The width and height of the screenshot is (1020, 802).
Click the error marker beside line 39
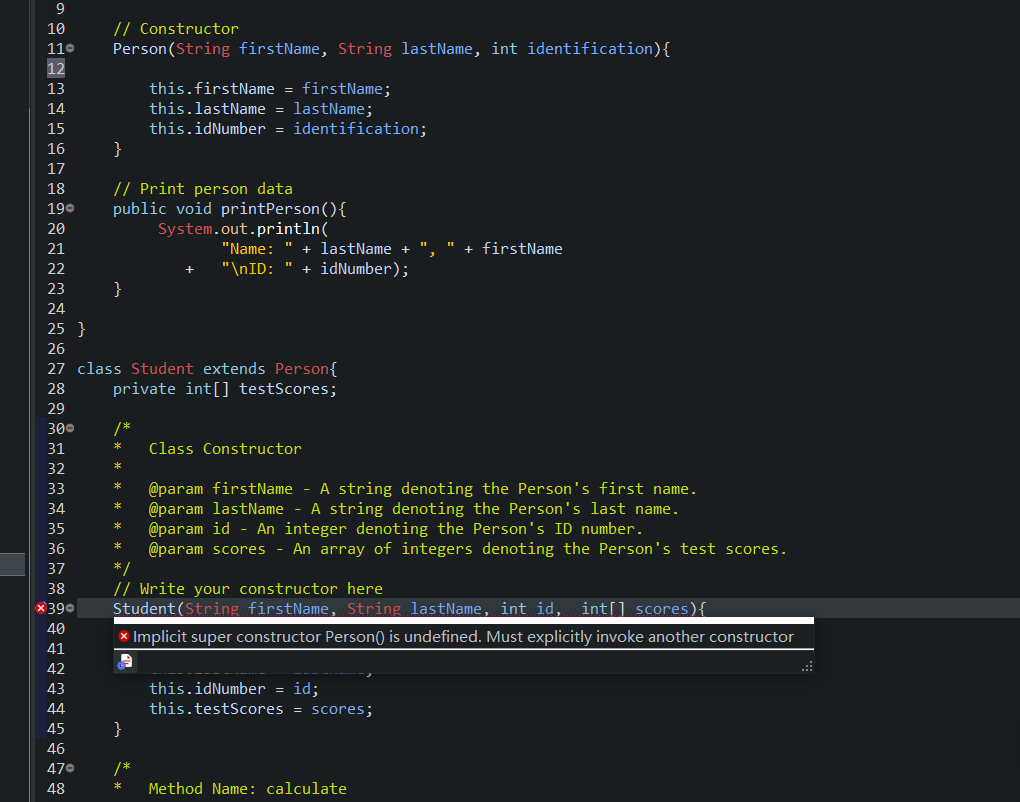[41, 608]
